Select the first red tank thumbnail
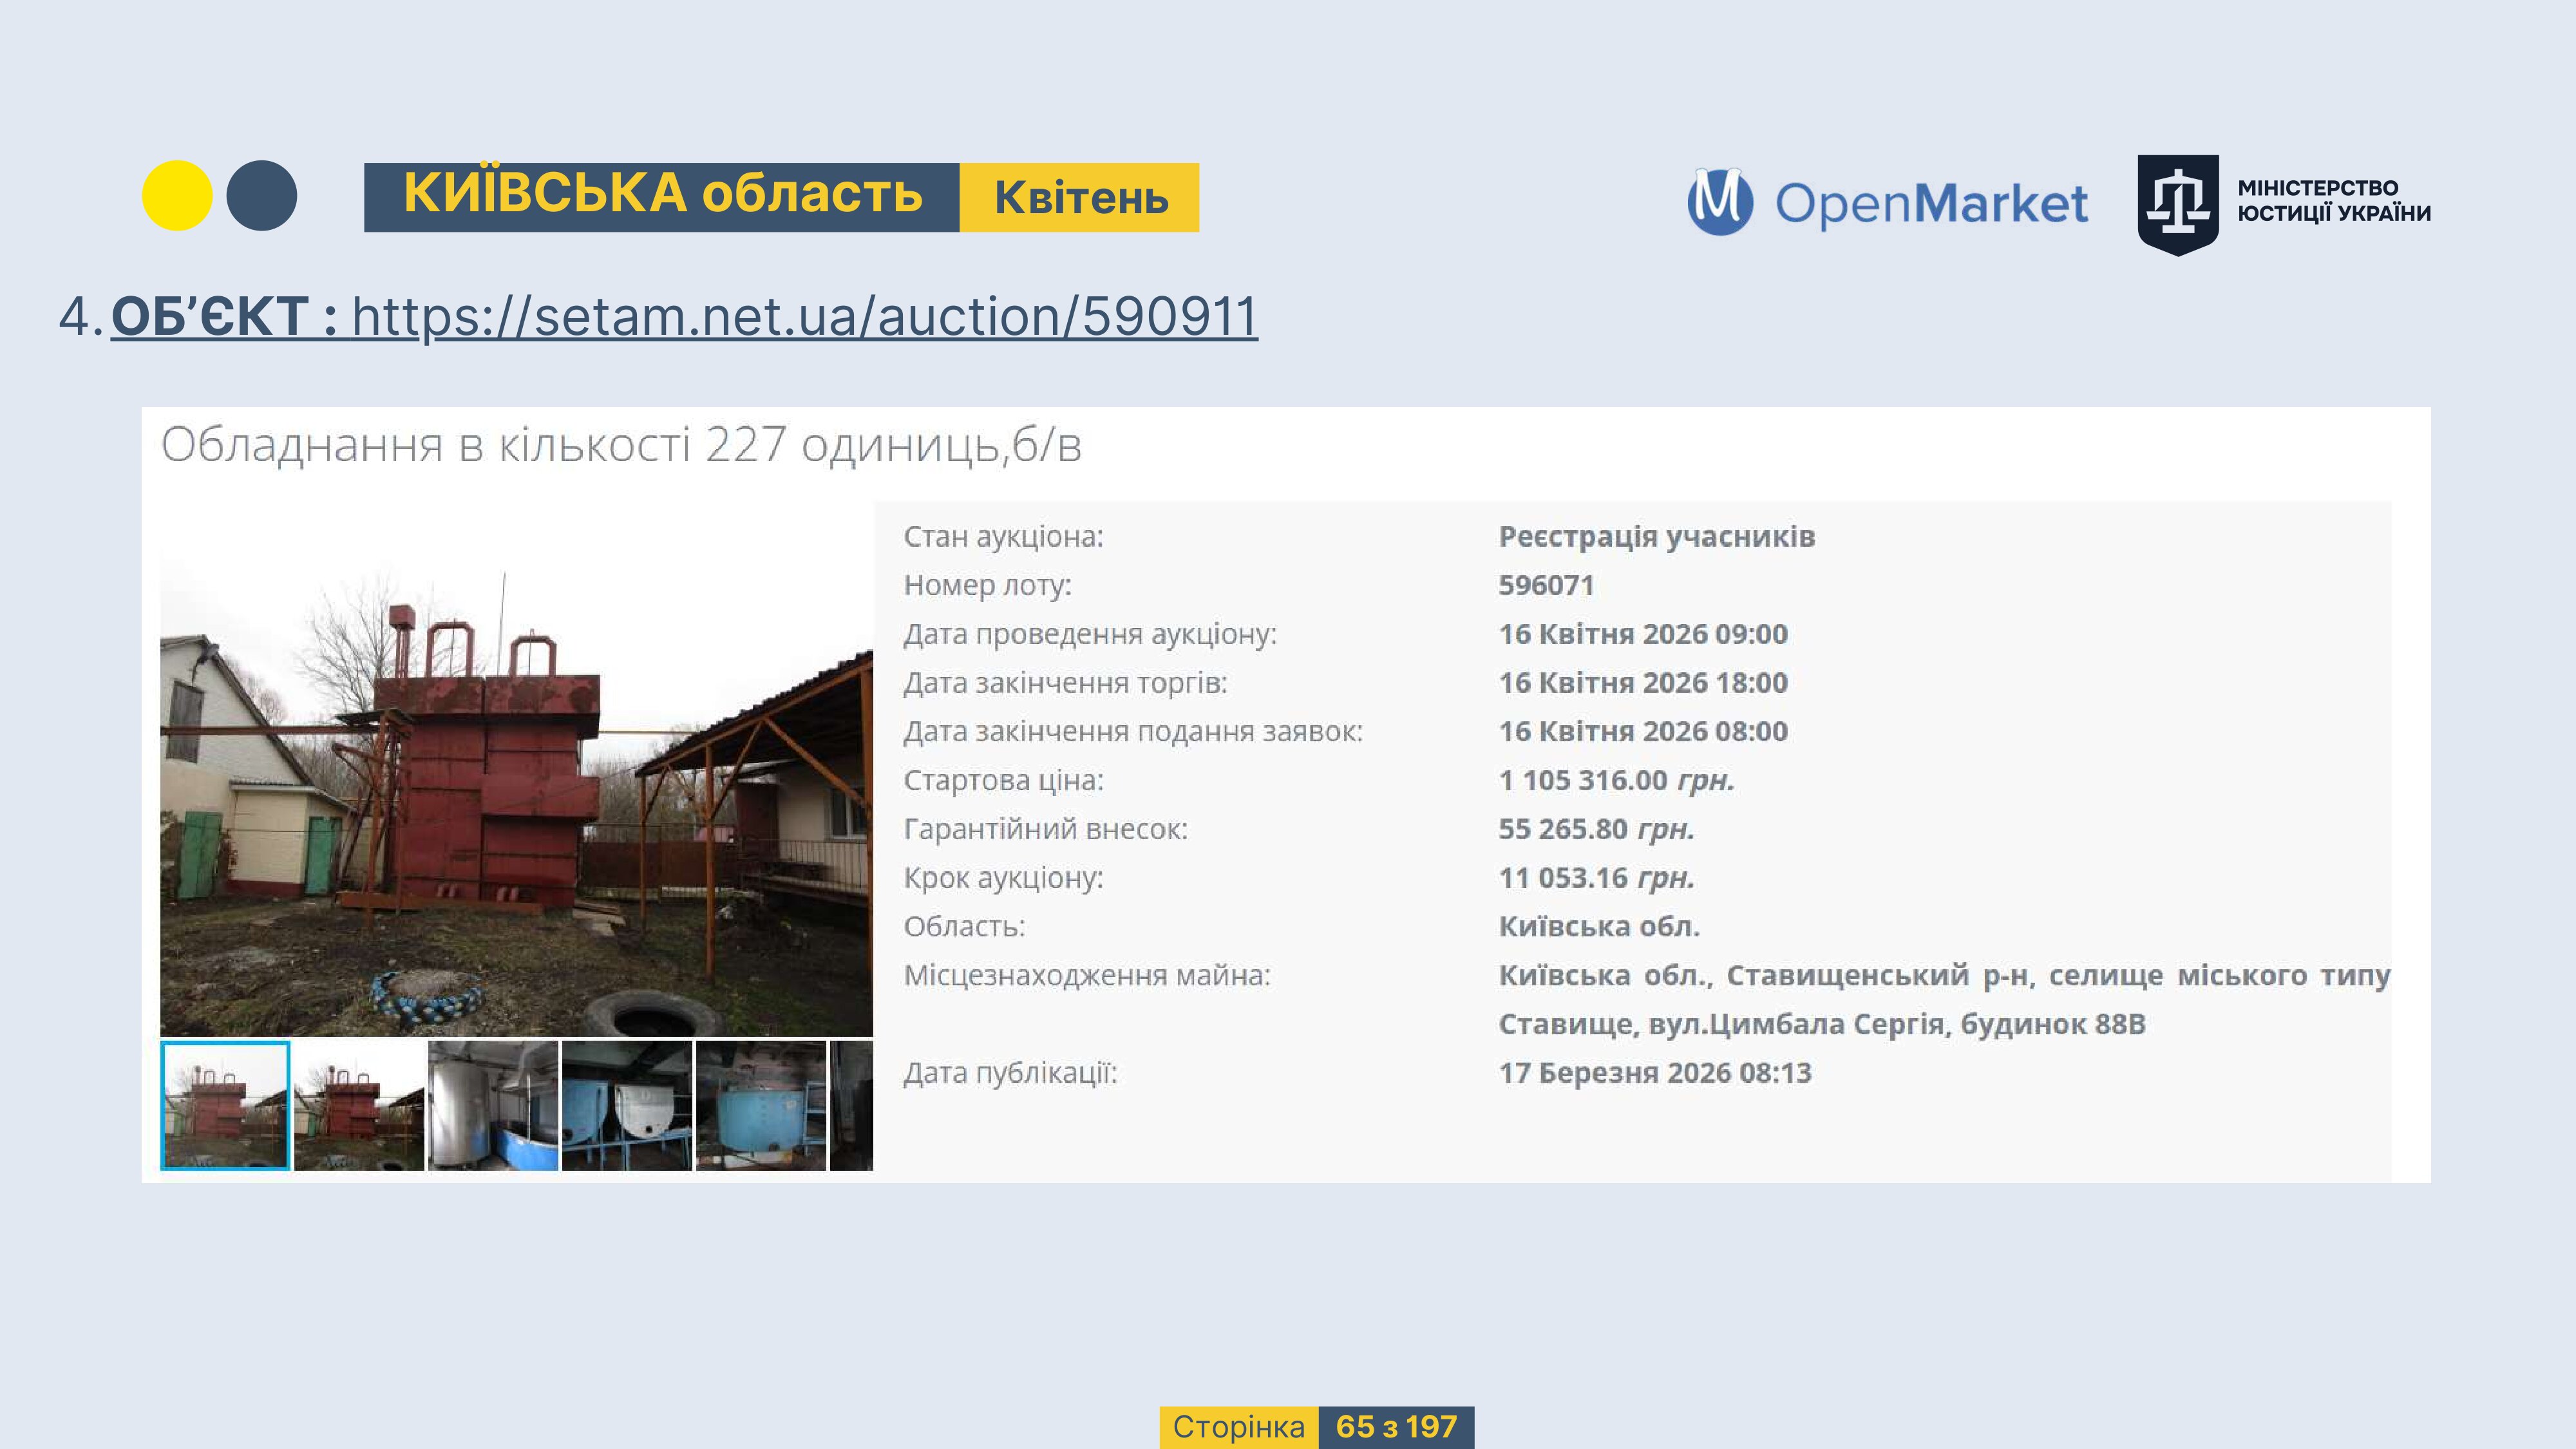 (x=225, y=1105)
